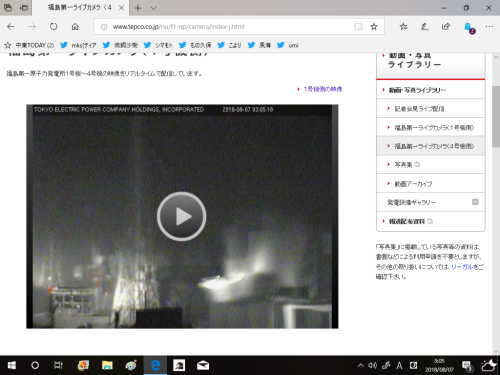Minimize the Edge window
Screen dimensions: 500x375
point(444,8)
